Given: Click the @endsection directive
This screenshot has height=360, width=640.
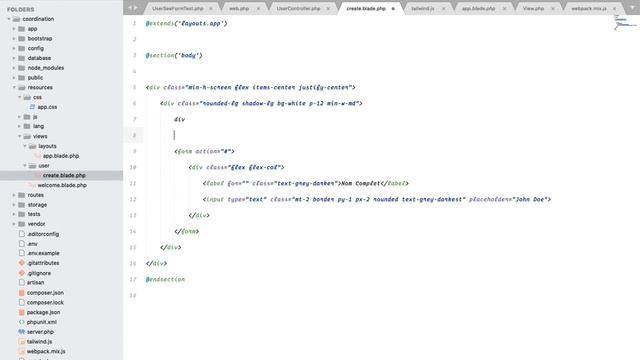Looking at the screenshot, I should (165, 279).
